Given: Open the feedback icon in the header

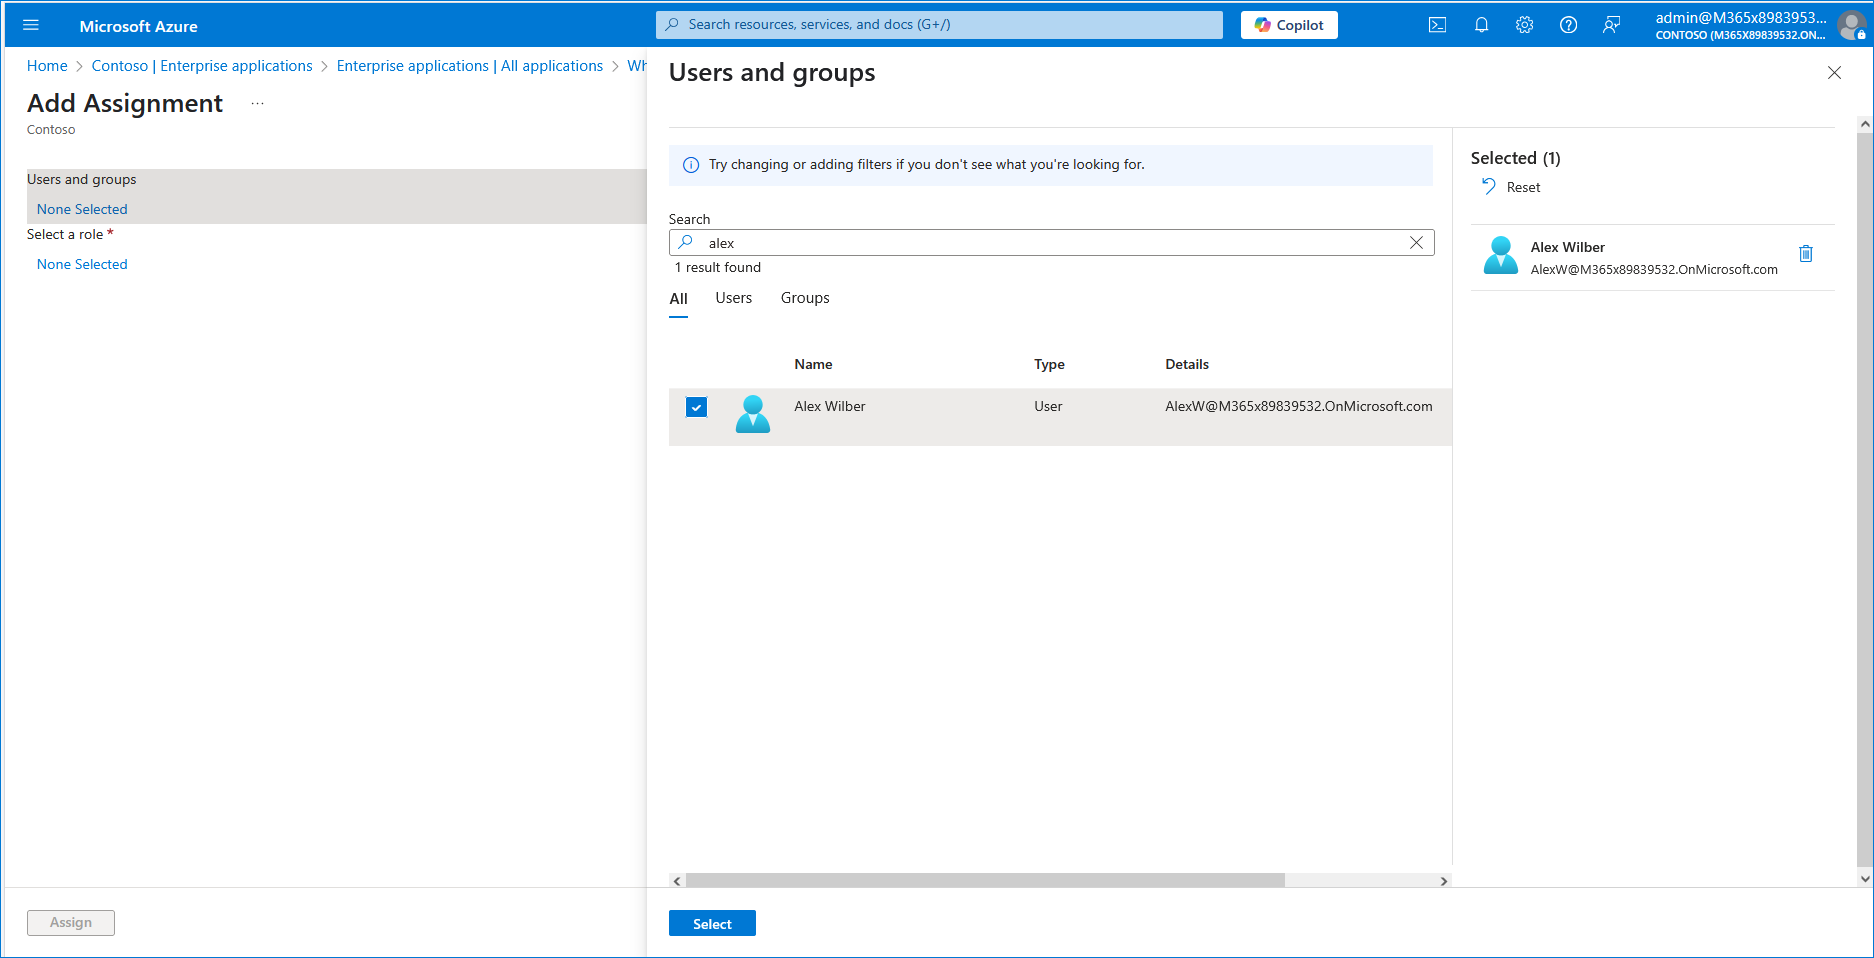Looking at the screenshot, I should (1611, 25).
